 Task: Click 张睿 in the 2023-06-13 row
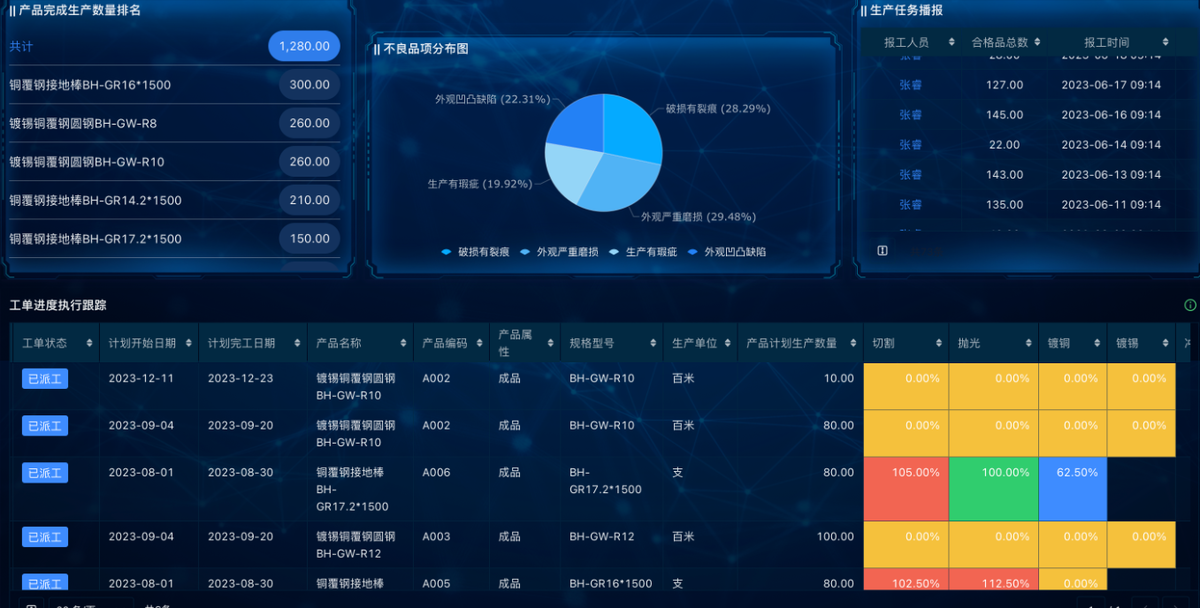click(910, 175)
